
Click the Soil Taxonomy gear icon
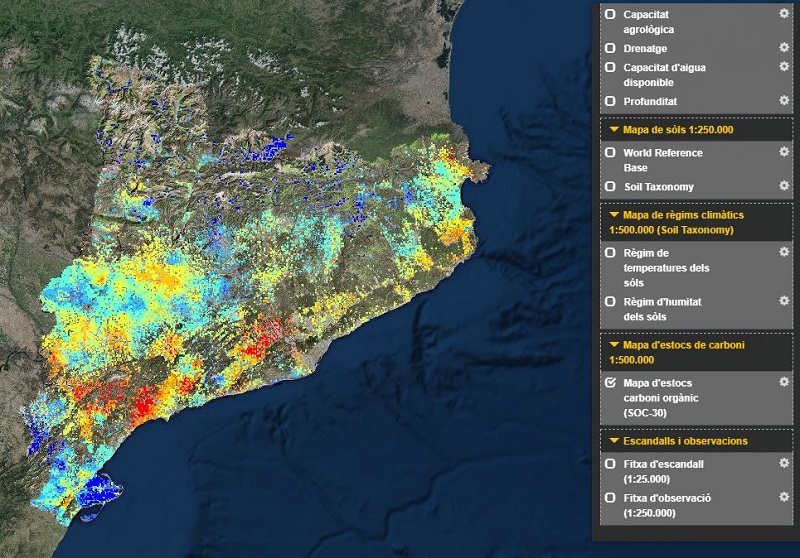click(x=784, y=185)
